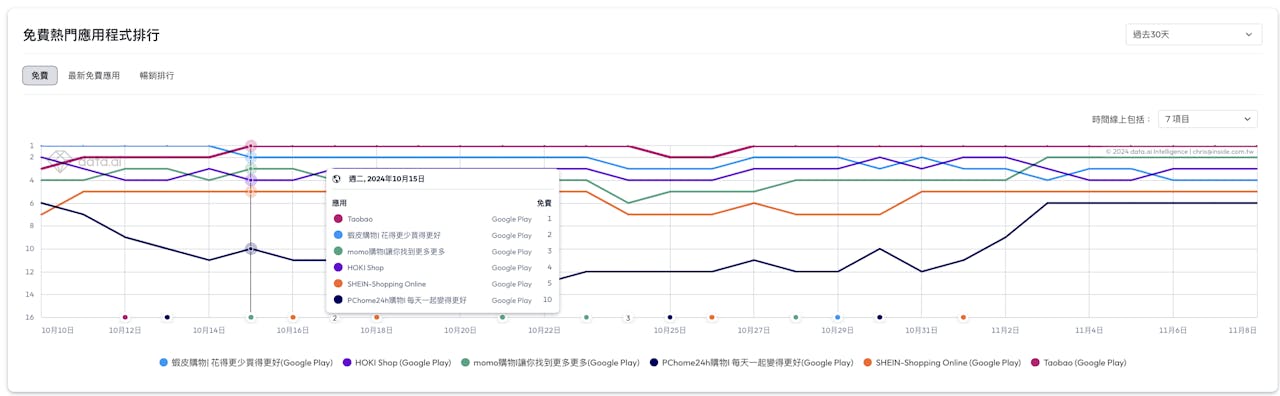1280x396 pixels.
Task: Click the globe icon in tooltip header
Action: 337,179
